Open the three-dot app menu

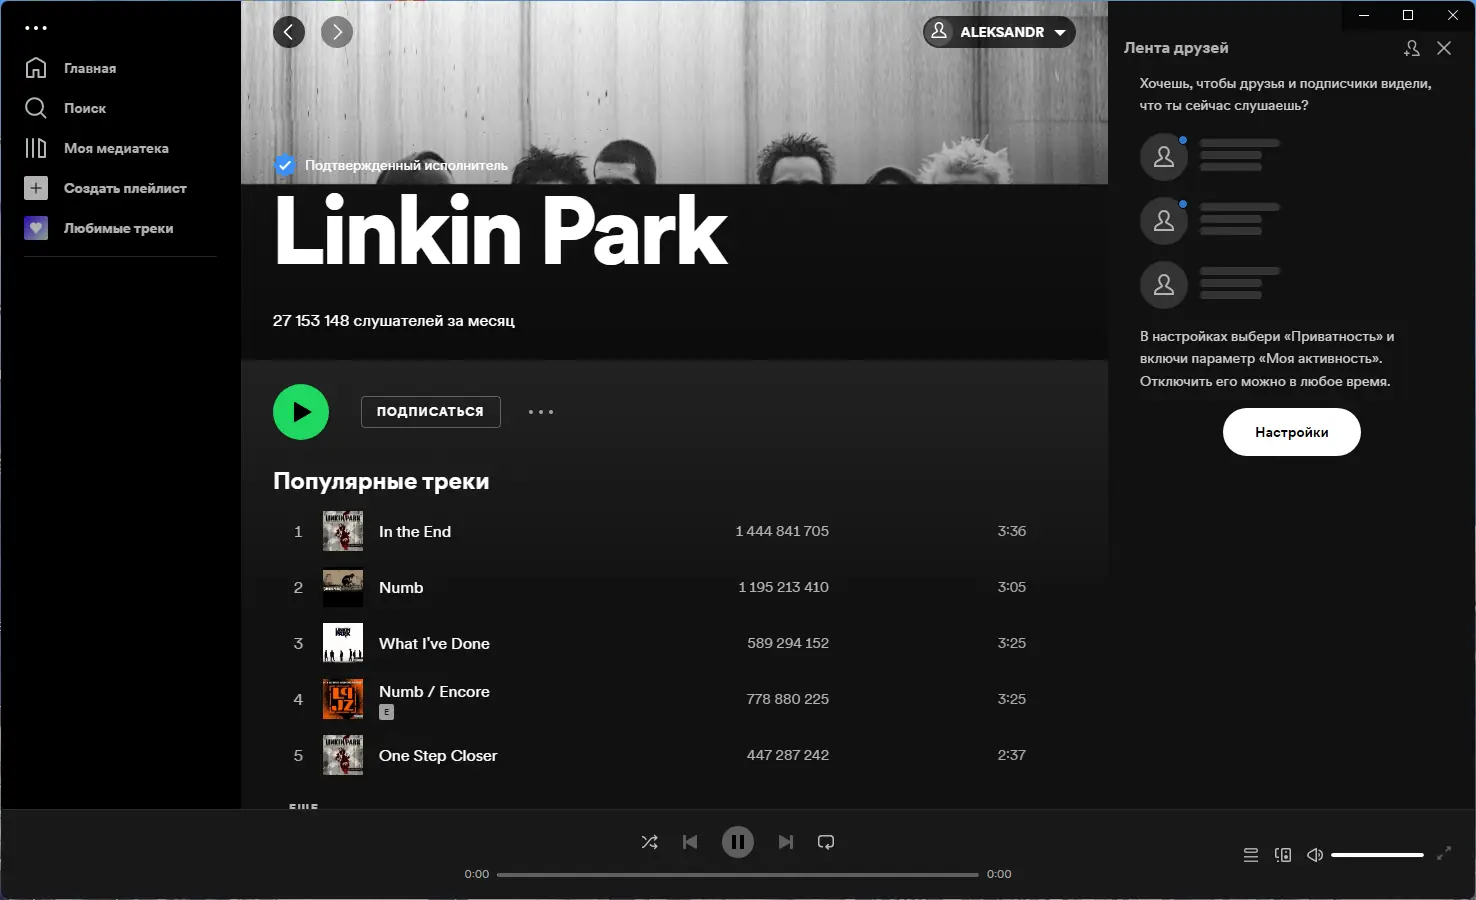[36, 28]
